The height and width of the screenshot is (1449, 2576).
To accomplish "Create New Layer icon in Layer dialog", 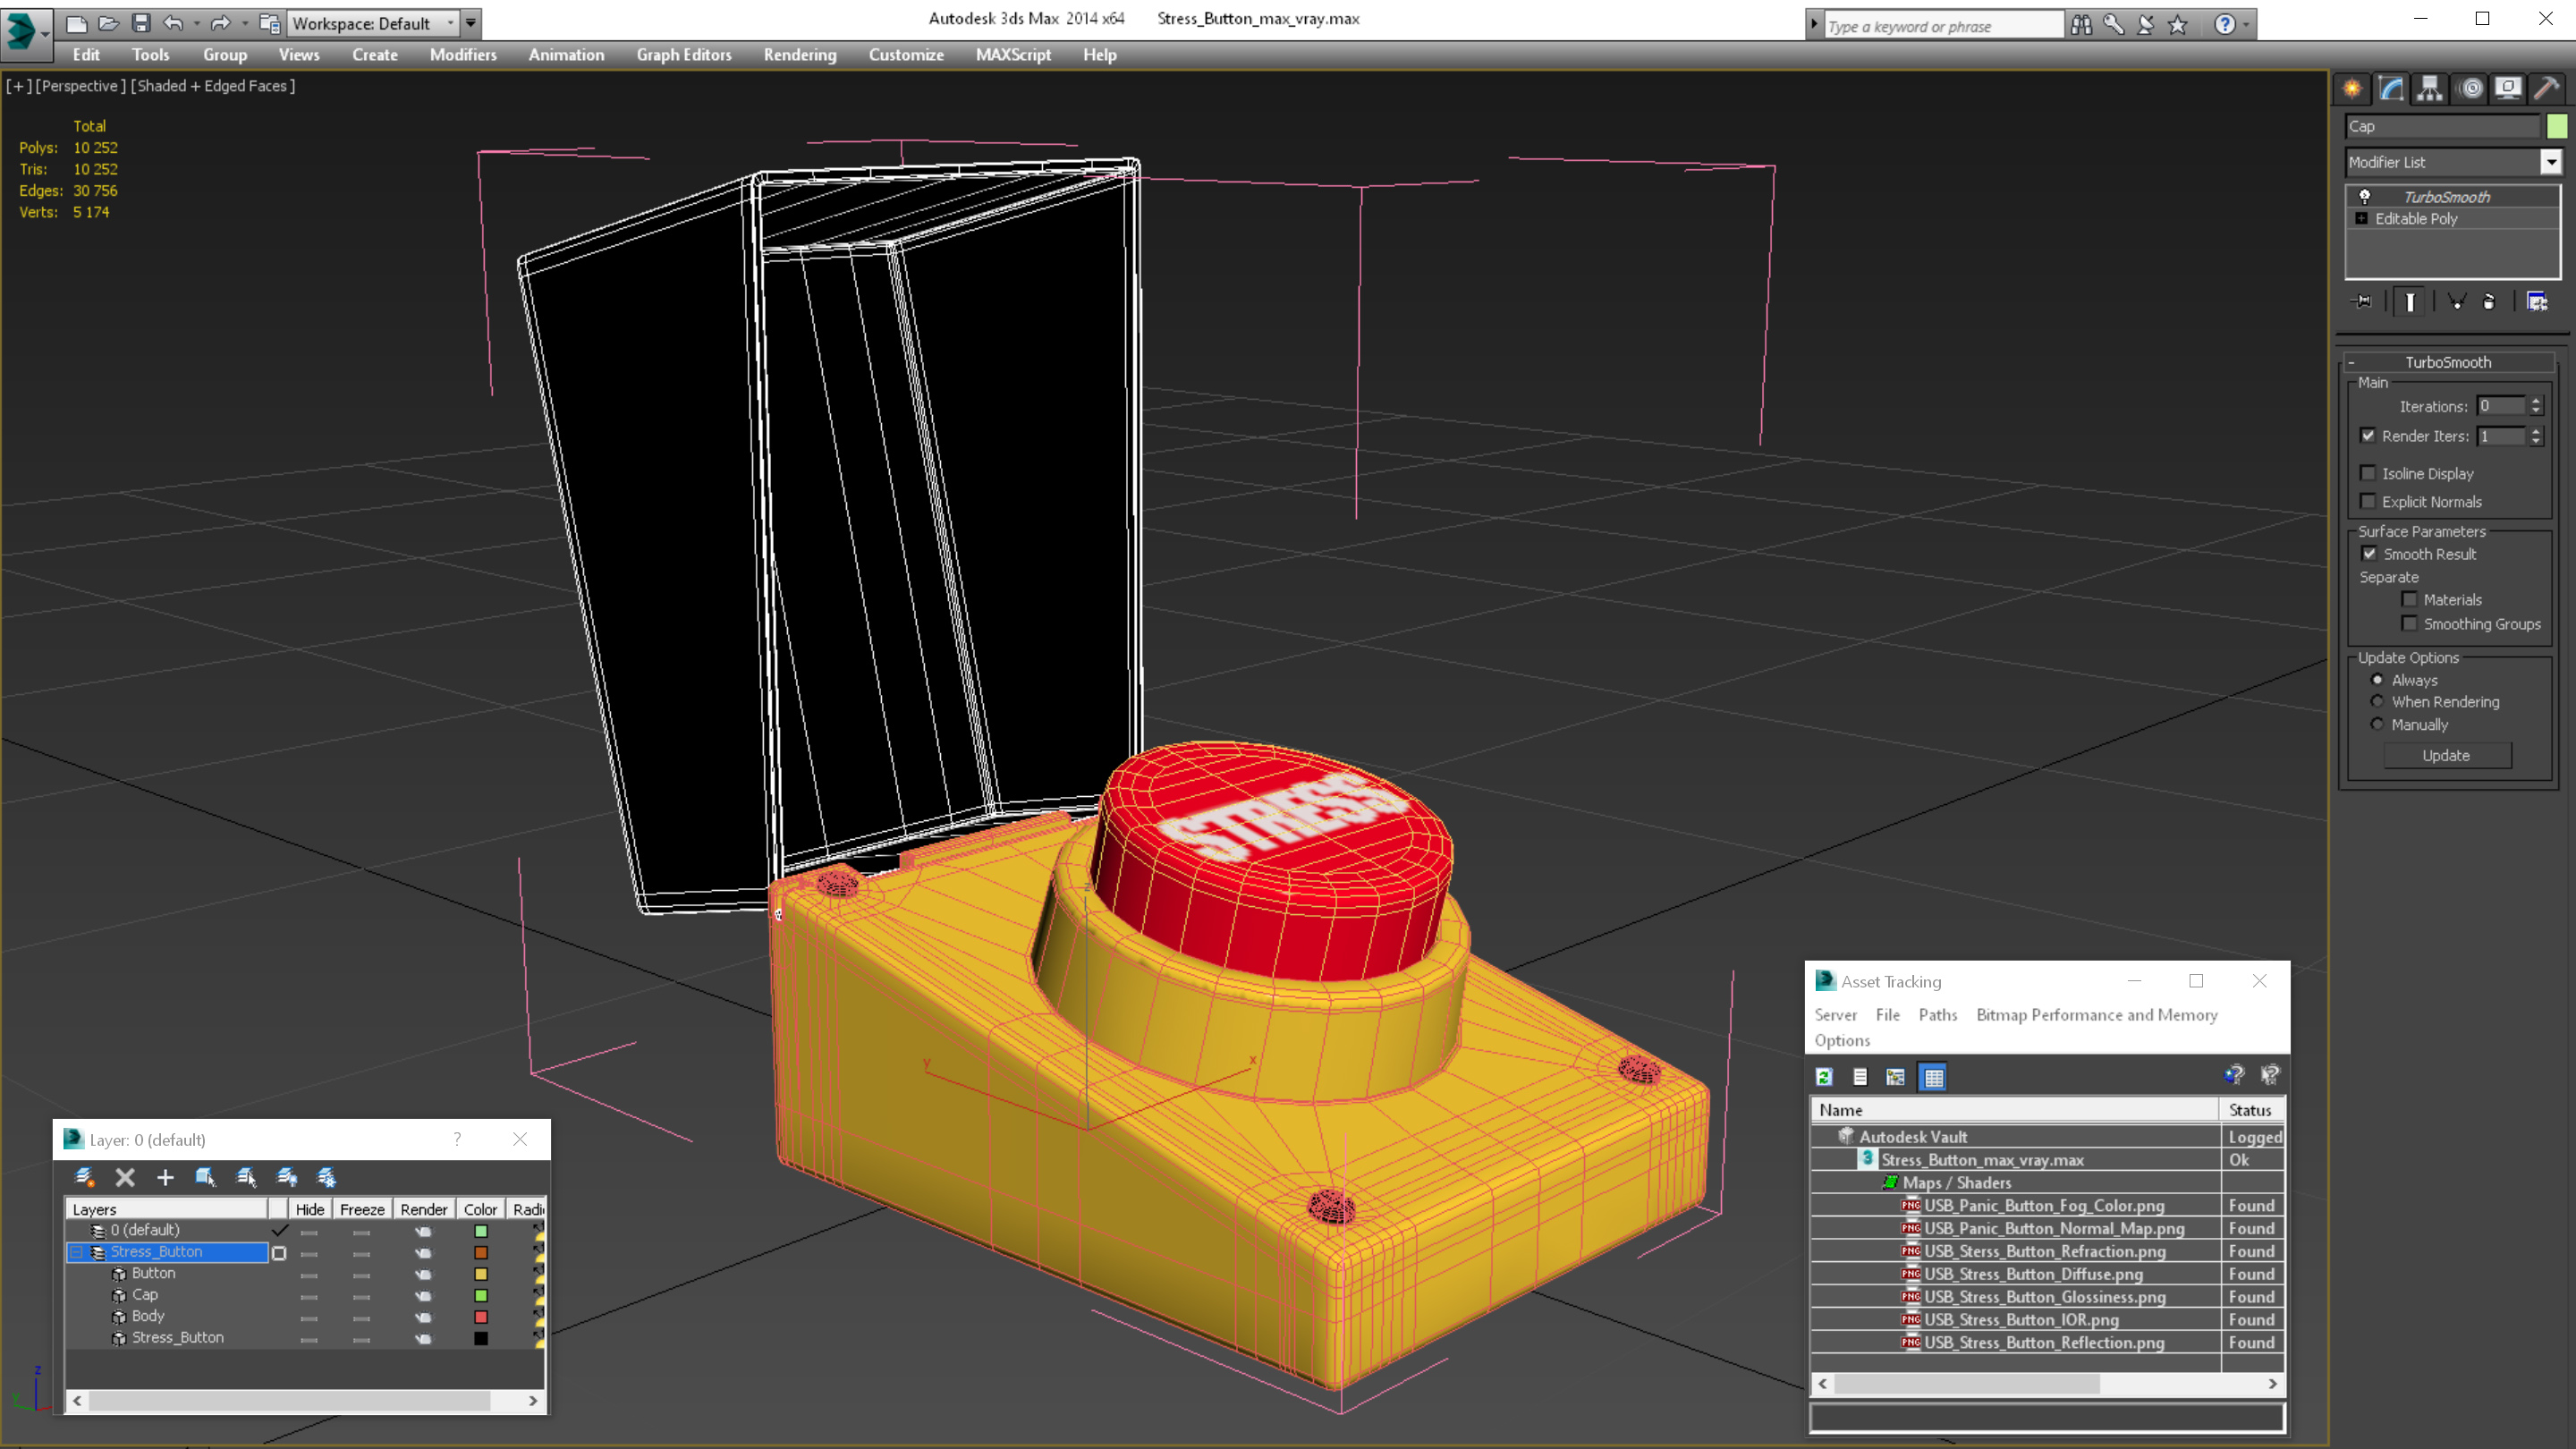I will click(x=84, y=1177).
